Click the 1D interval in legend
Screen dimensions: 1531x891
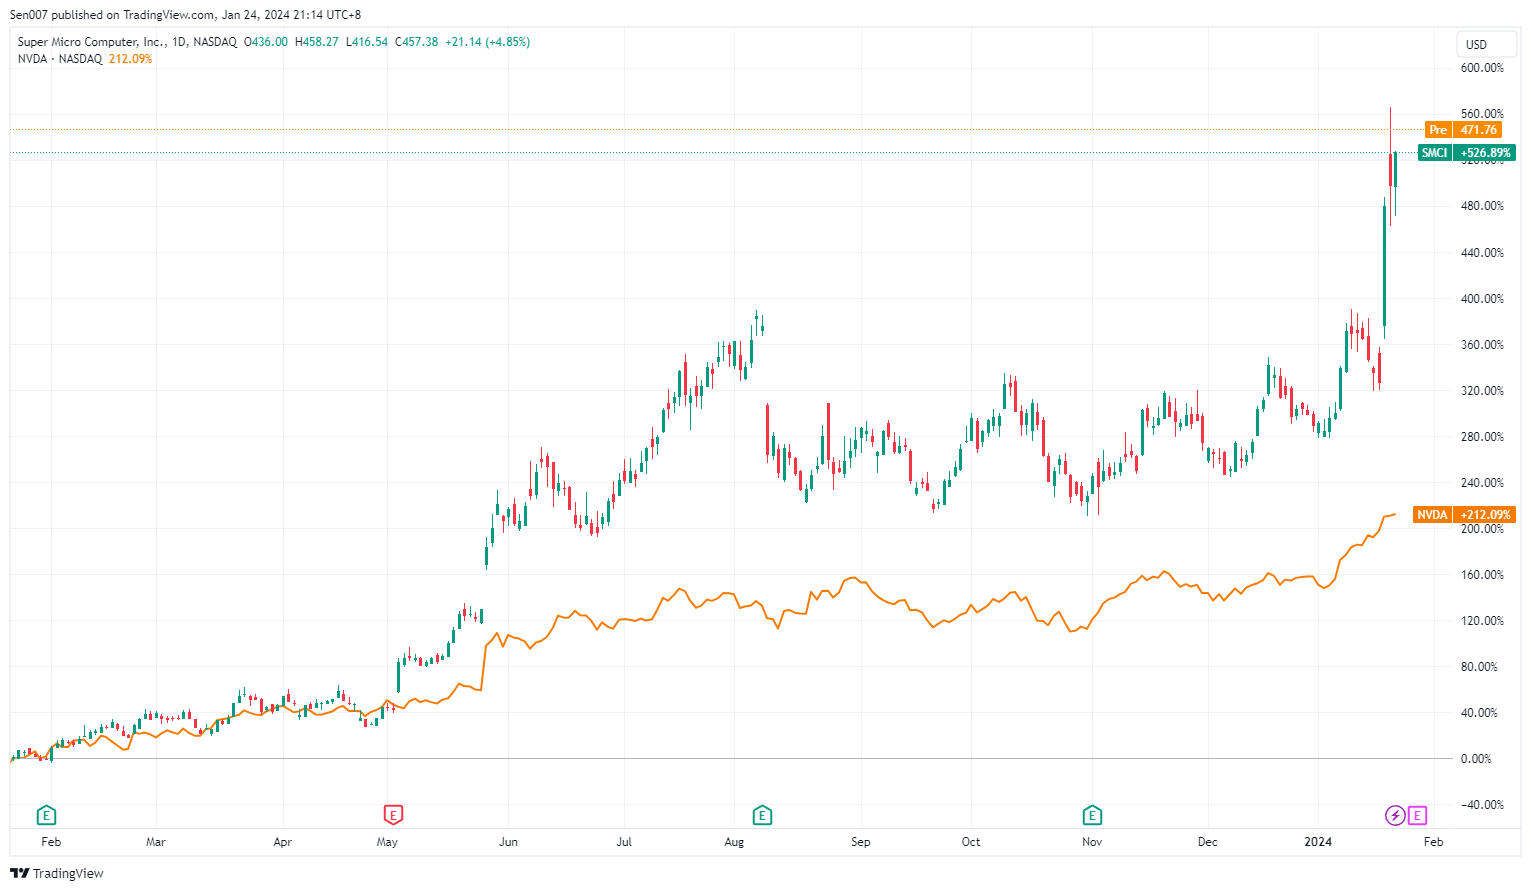click(179, 42)
